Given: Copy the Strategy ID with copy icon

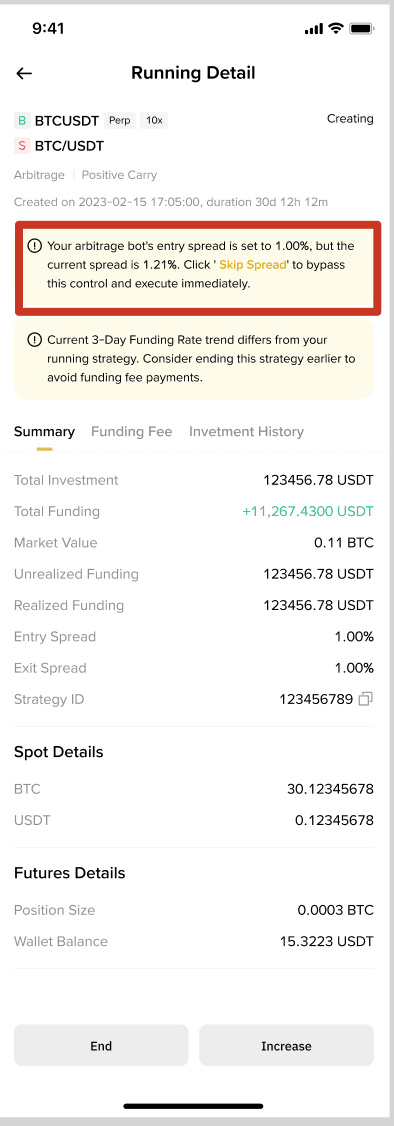Looking at the screenshot, I should (366, 699).
